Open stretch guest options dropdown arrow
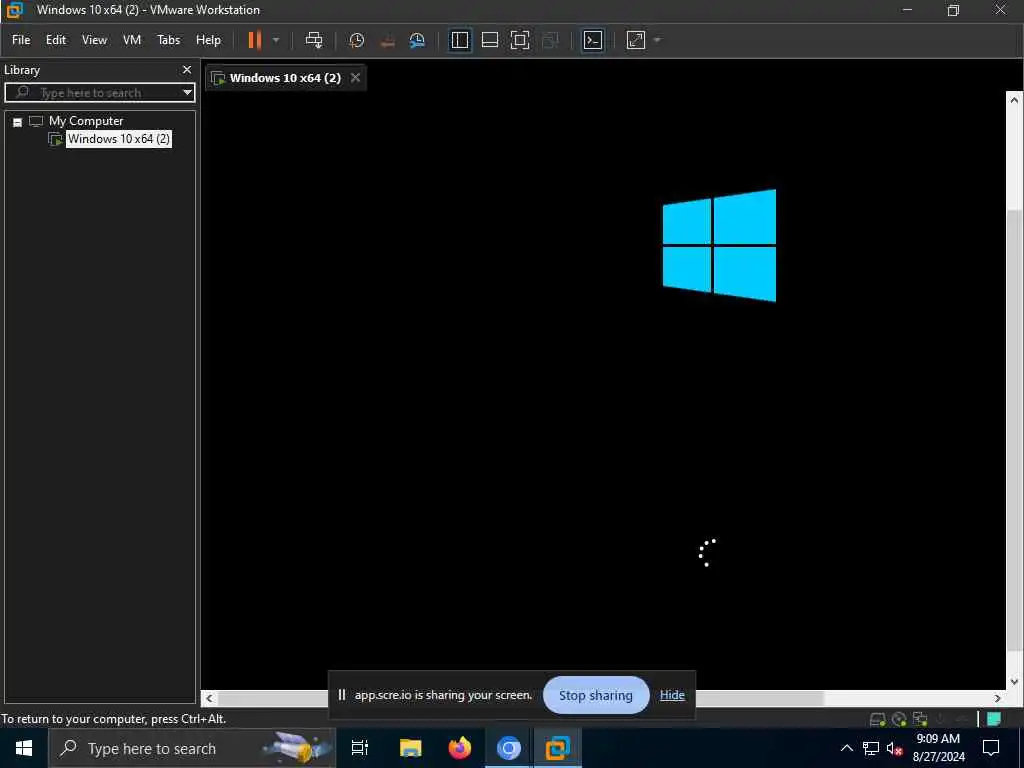The width and height of the screenshot is (1024, 768). point(657,40)
